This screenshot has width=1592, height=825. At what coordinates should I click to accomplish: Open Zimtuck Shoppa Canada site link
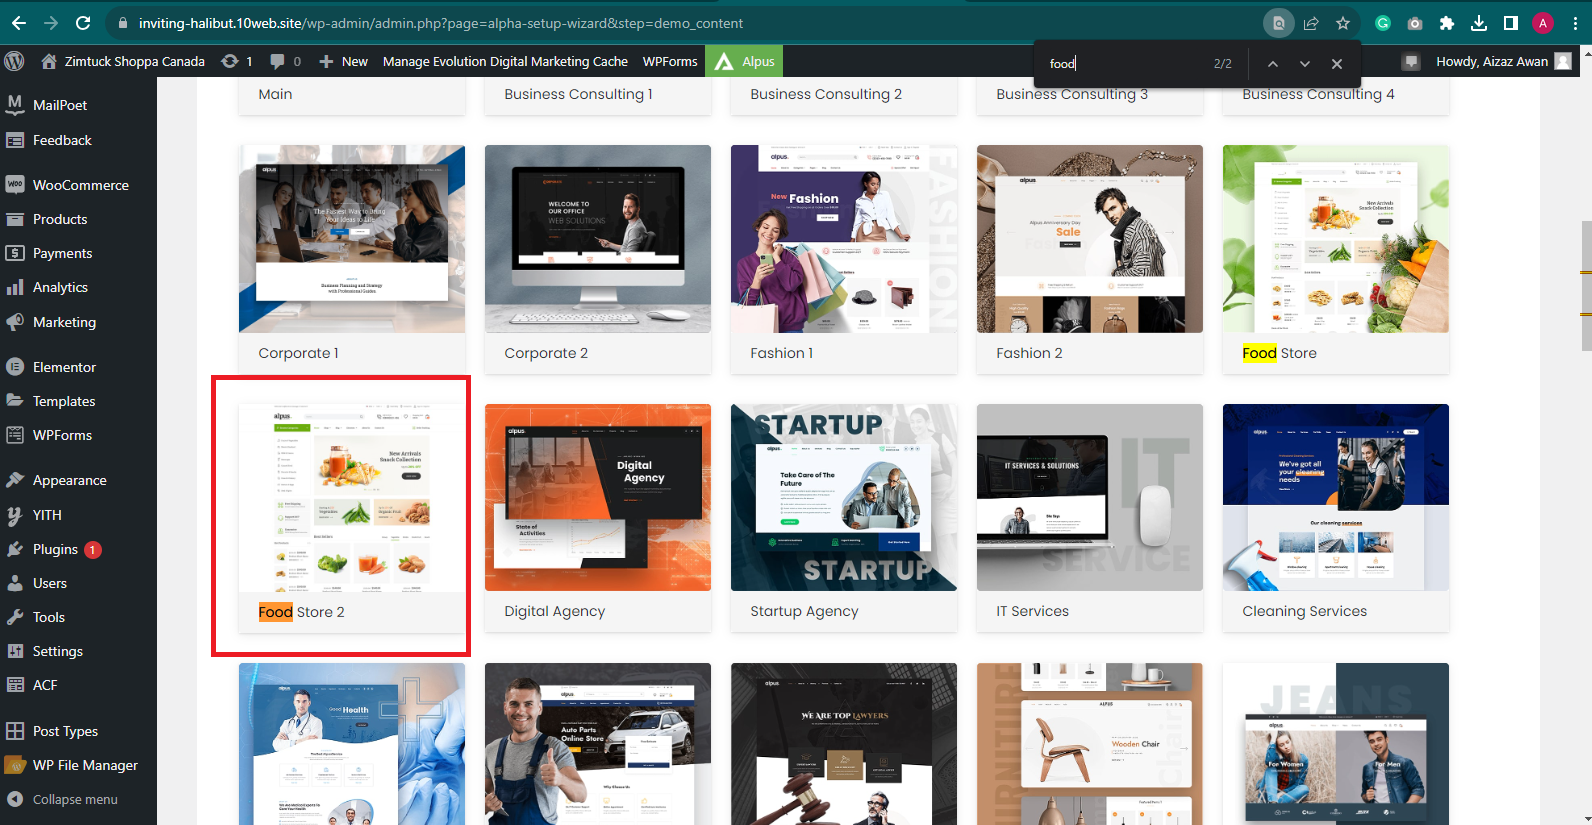coord(123,61)
